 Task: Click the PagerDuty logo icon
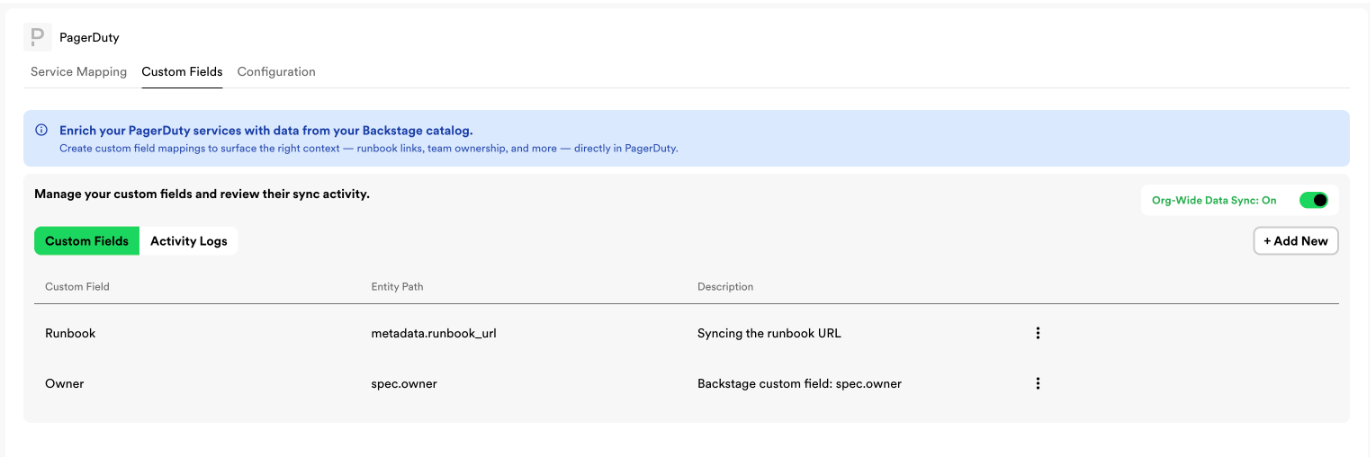pyautogui.click(x=37, y=37)
